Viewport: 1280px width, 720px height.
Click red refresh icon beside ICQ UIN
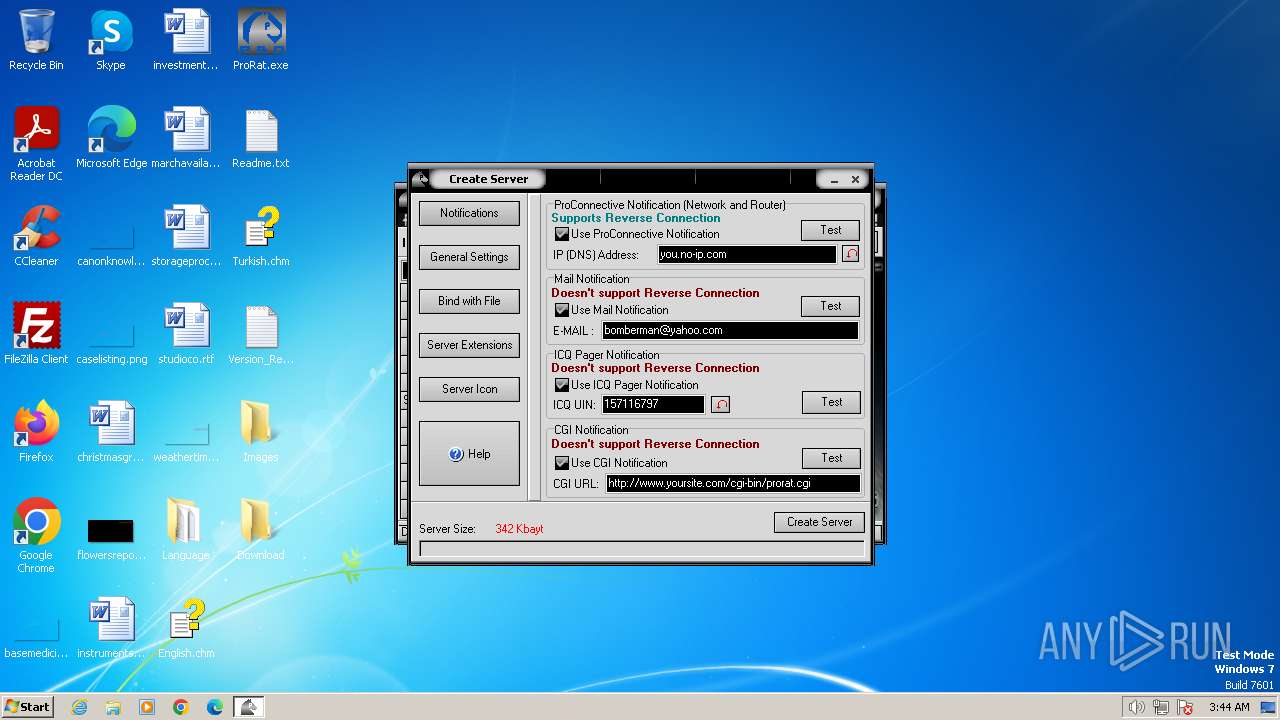tap(720, 404)
